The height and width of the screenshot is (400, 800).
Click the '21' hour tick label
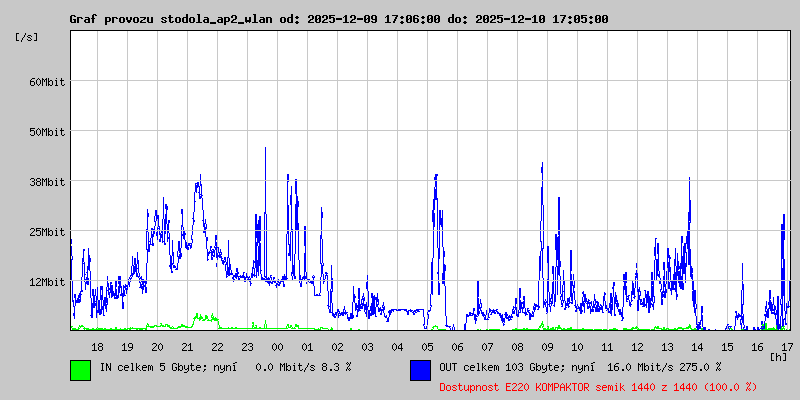[187, 347]
